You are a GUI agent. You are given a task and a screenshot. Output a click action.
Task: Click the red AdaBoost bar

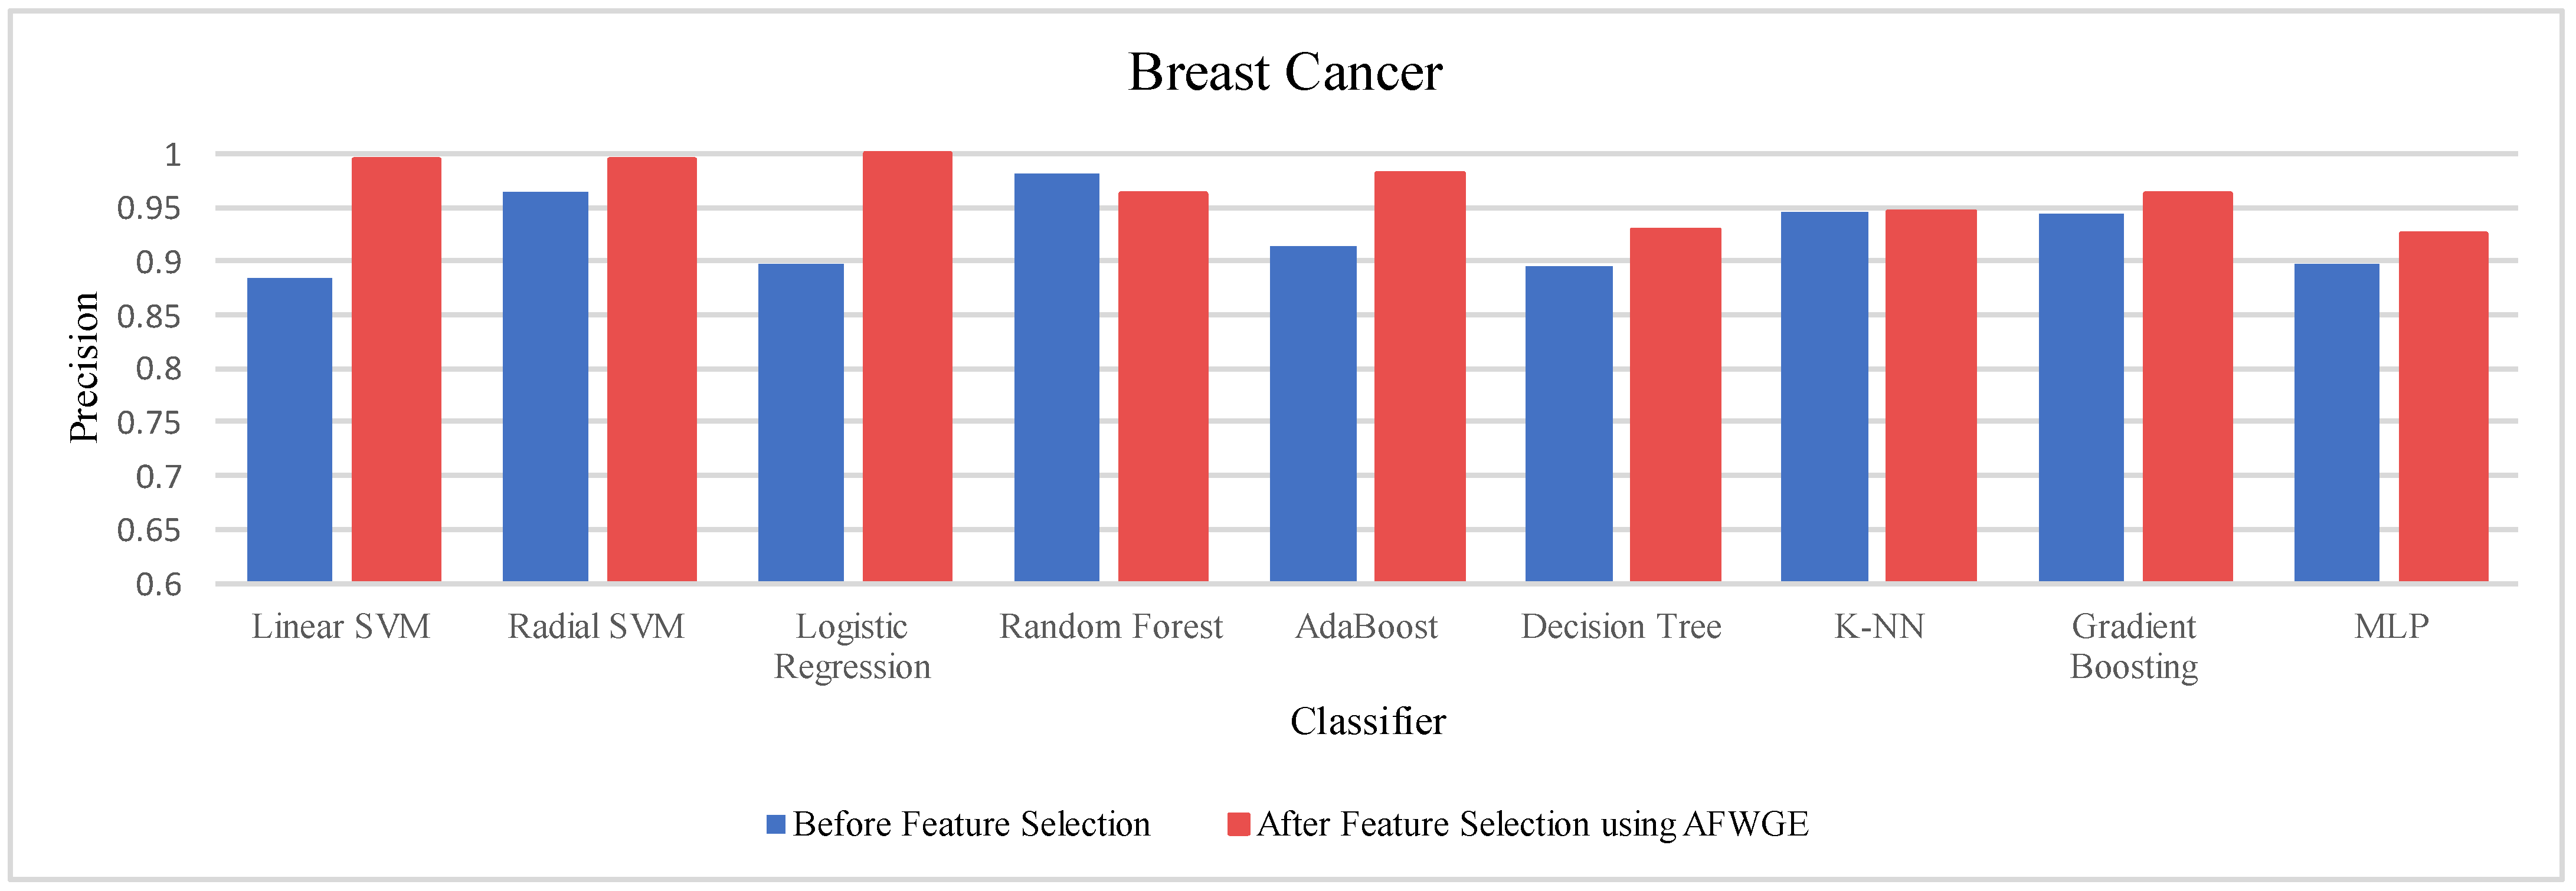(1419, 376)
